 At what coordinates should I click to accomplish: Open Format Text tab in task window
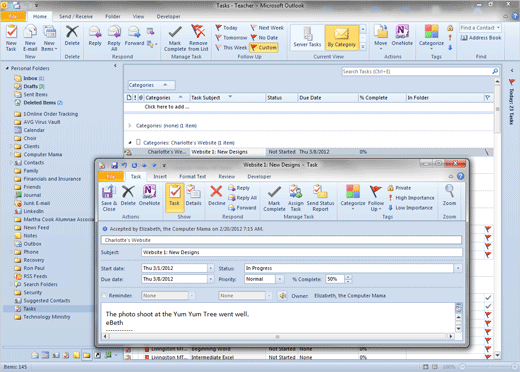[192, 177]
